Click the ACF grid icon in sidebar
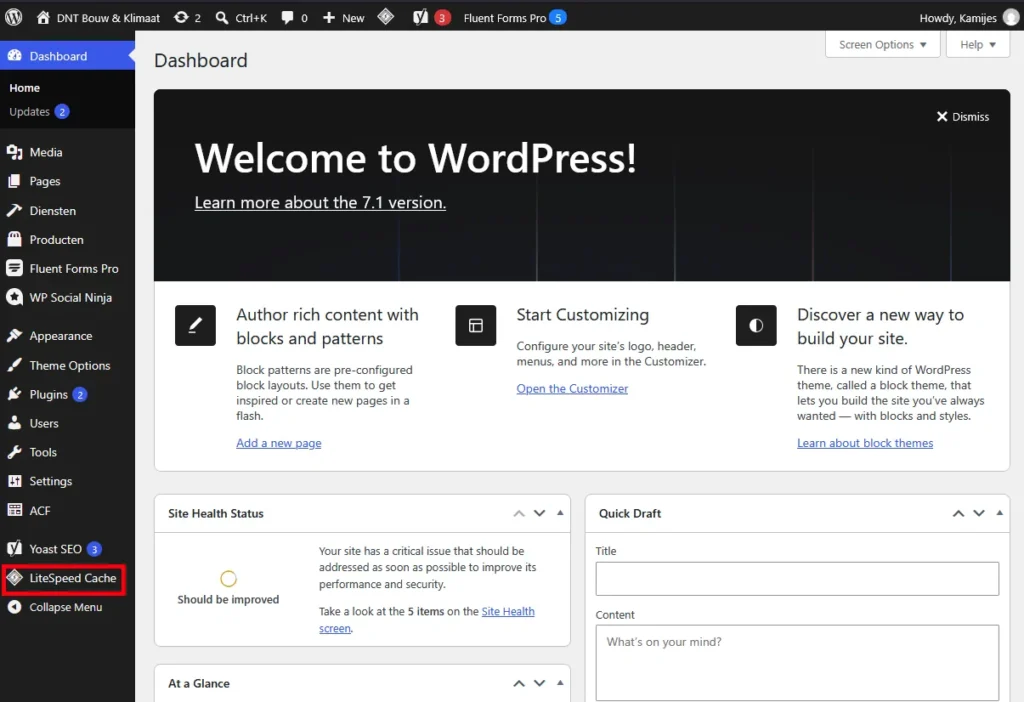This screenshot has height=702, width=1024. pyautogui.click(x=14, y=510)
